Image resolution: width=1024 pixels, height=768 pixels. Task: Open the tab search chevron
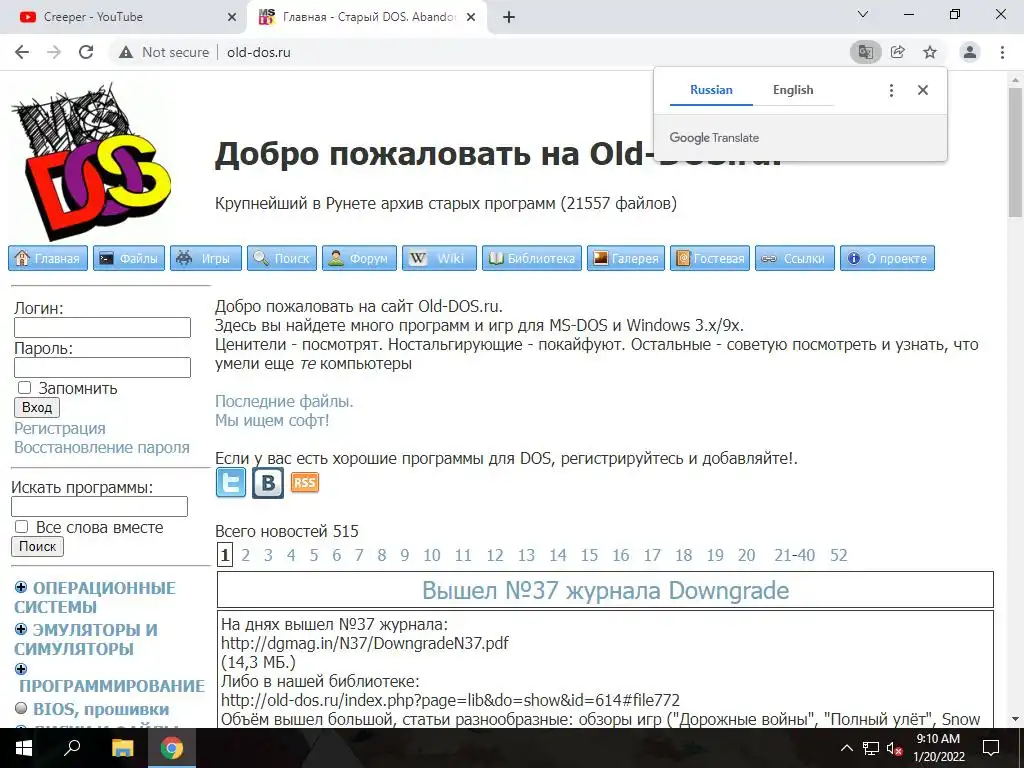click(x=863, y=14)
